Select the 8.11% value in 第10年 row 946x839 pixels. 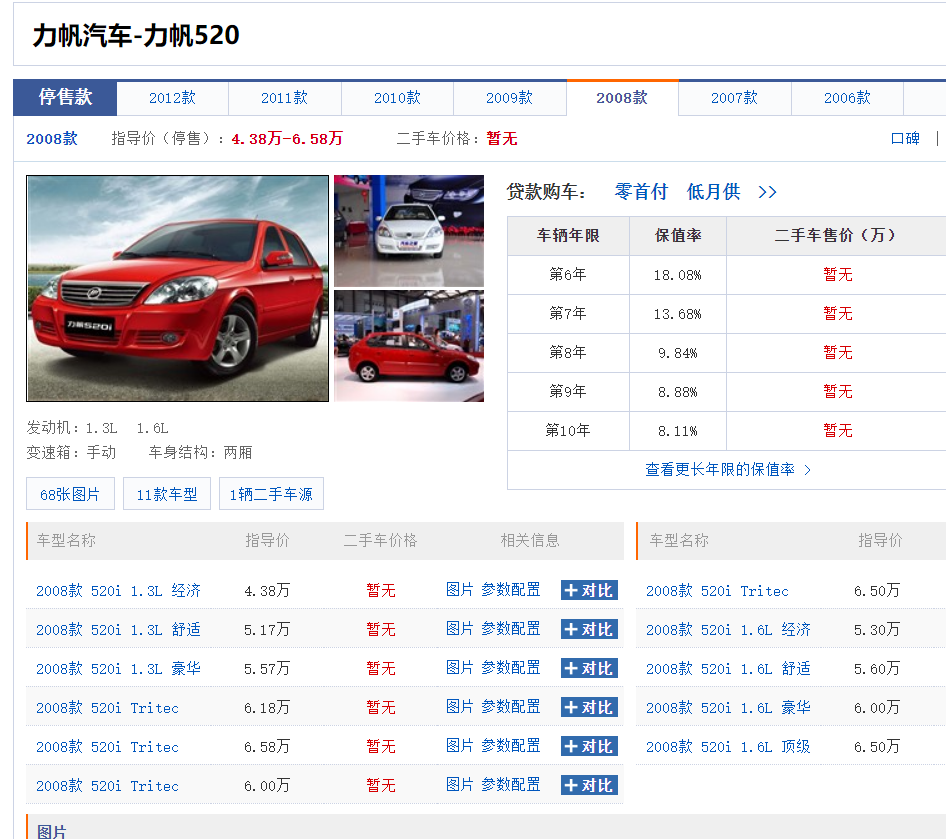678,431
